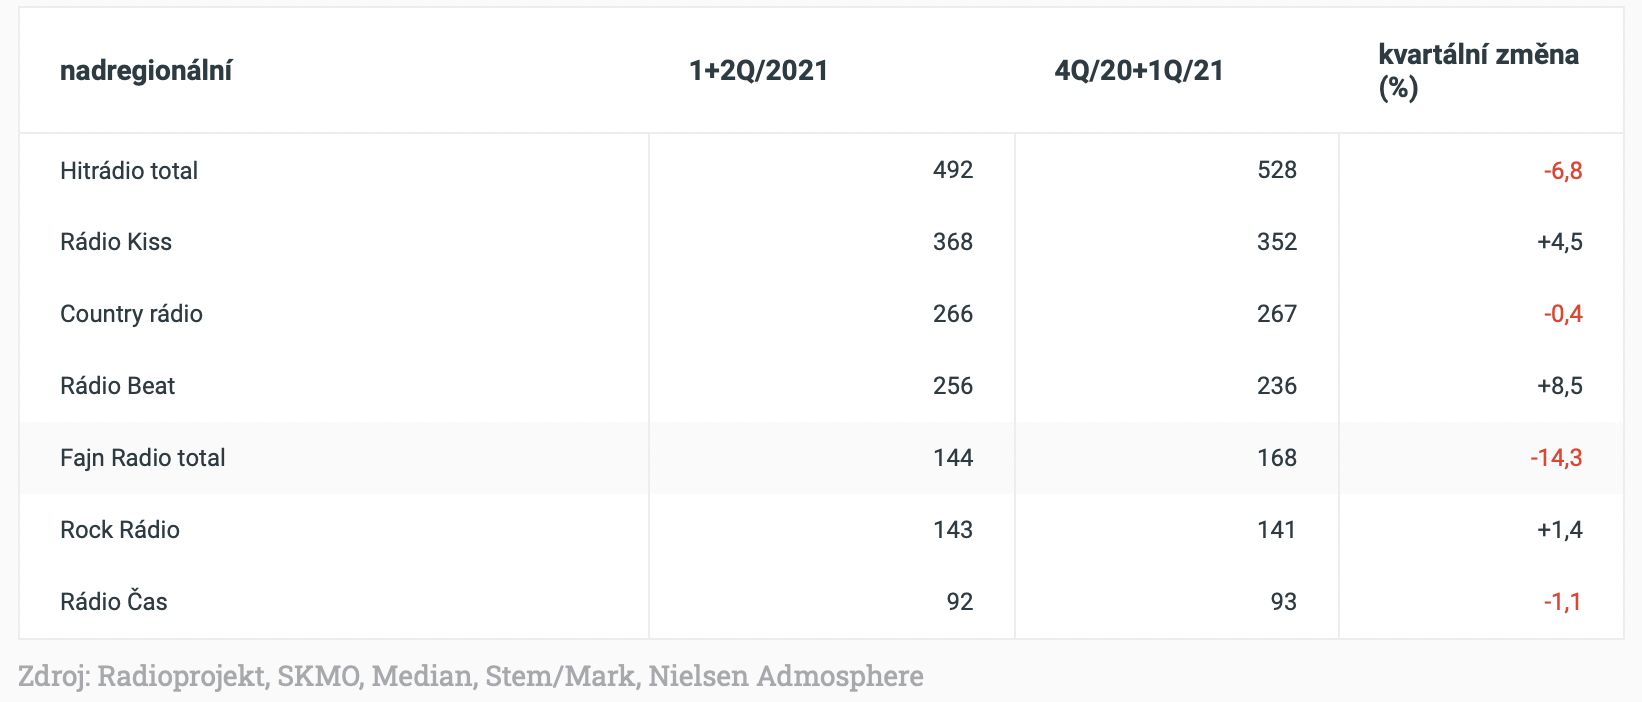Viewport: 1642px width, 702px height.
Task: Select the Fajn Radio total row
Action: [x=143, y=458]
